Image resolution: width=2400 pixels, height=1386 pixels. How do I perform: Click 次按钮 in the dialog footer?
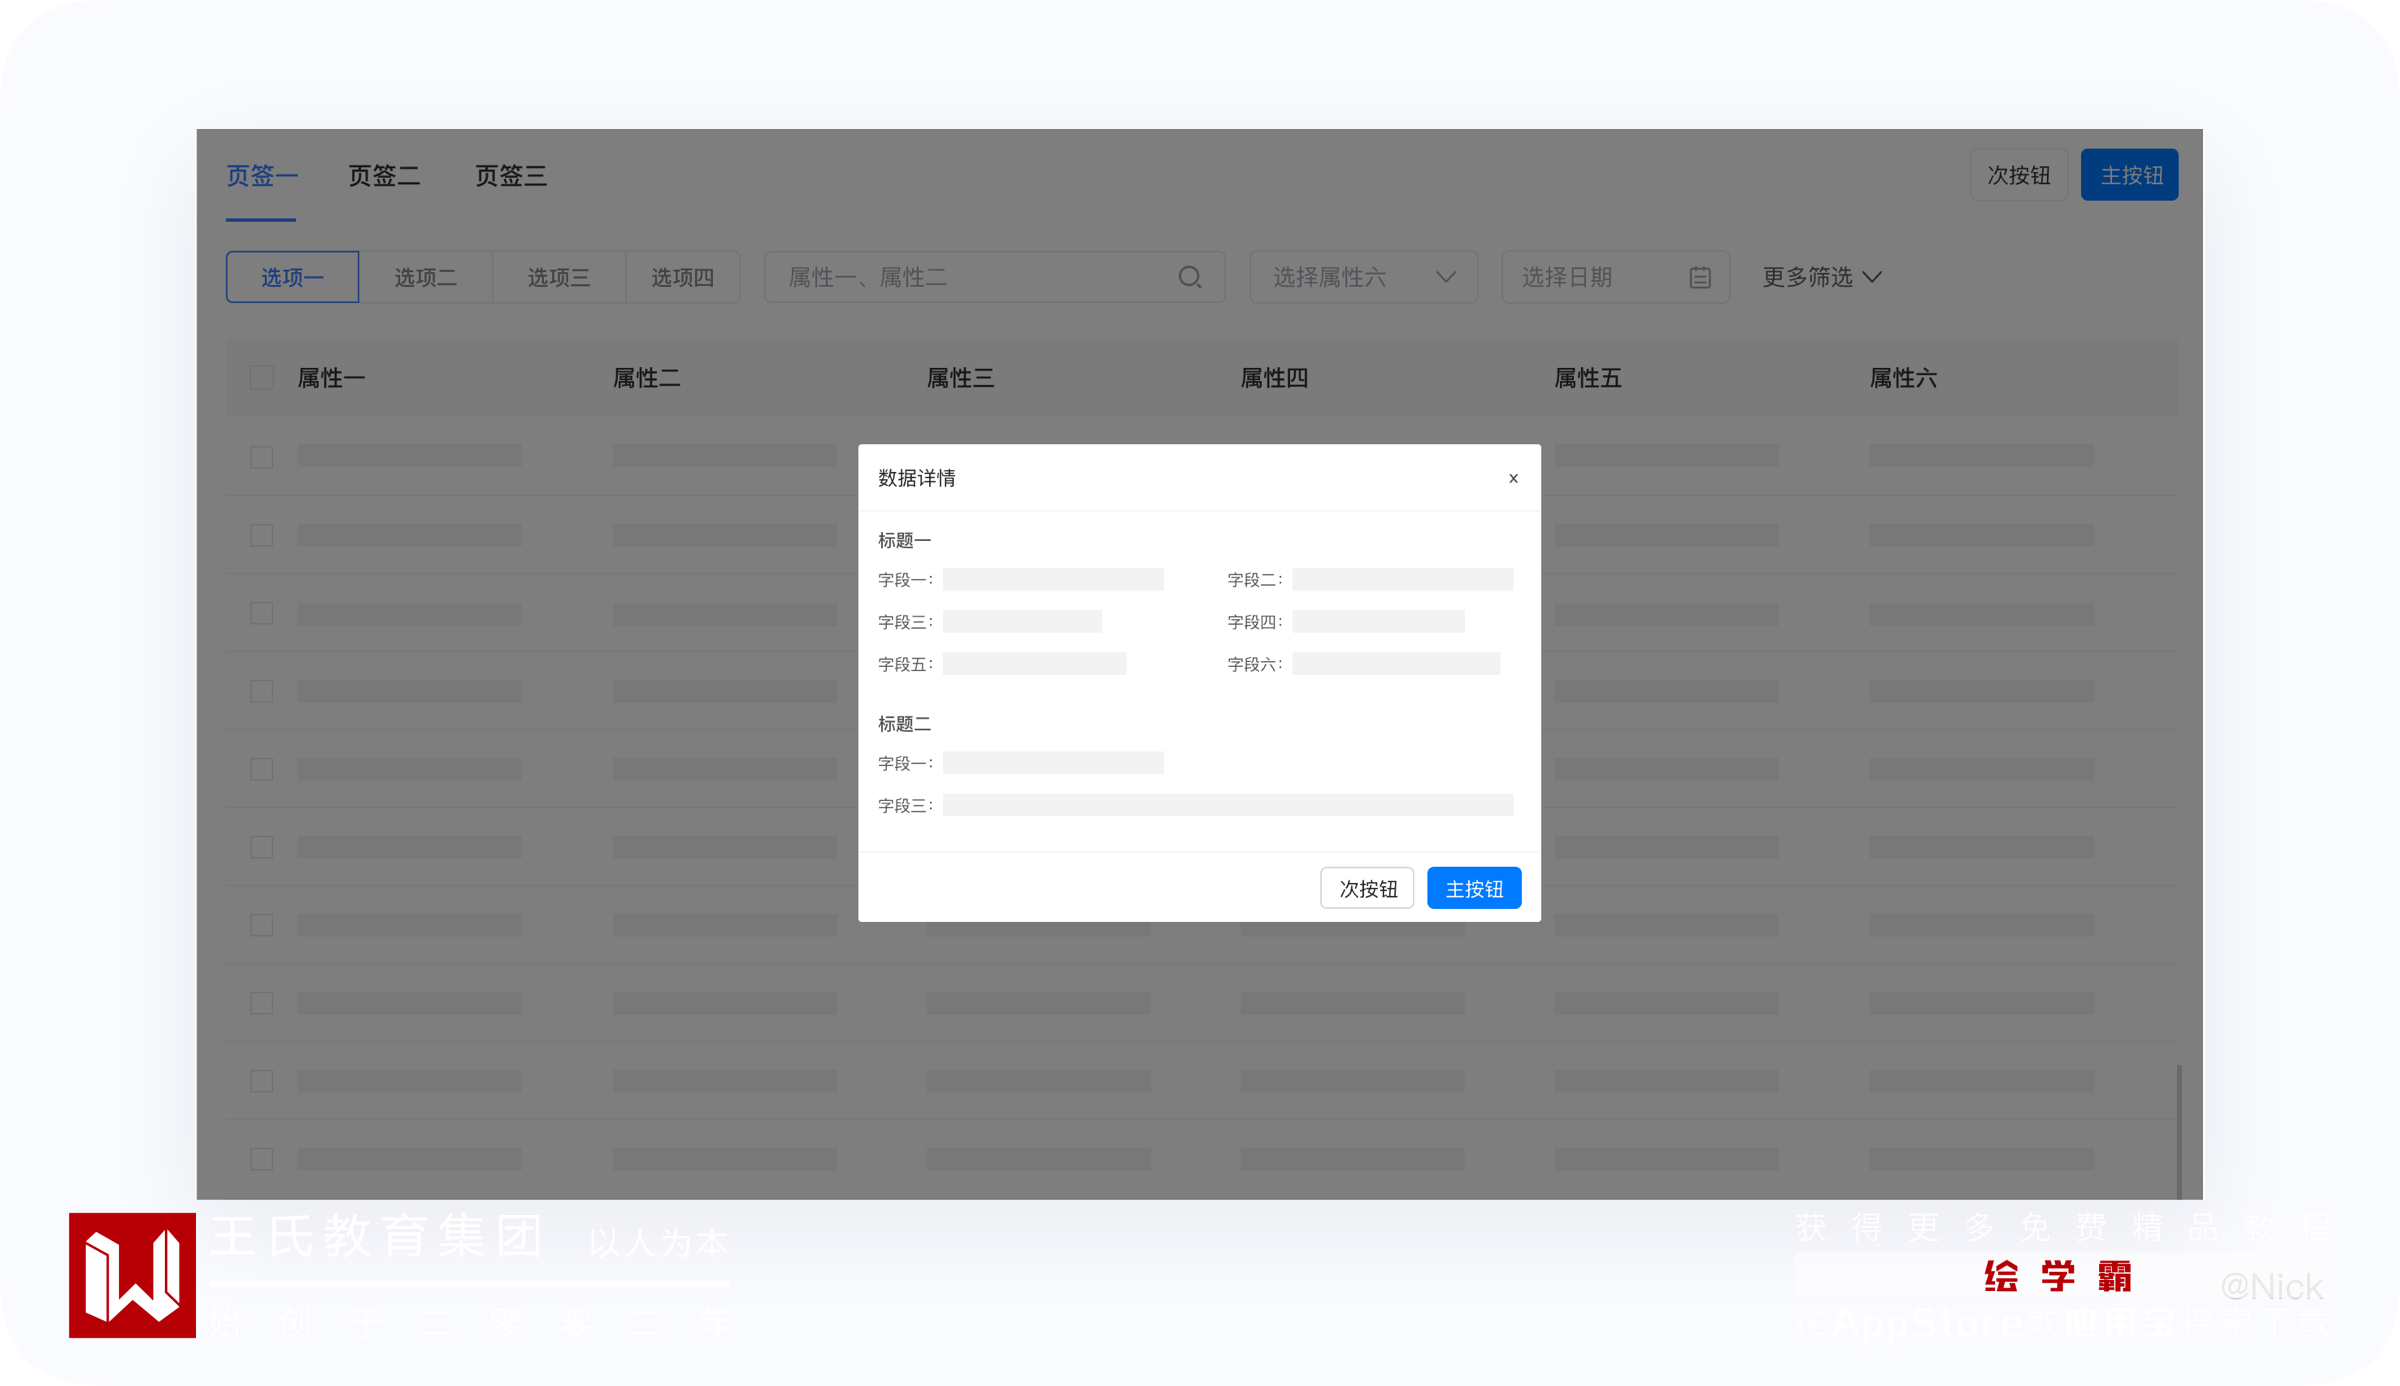[1367, 888]
